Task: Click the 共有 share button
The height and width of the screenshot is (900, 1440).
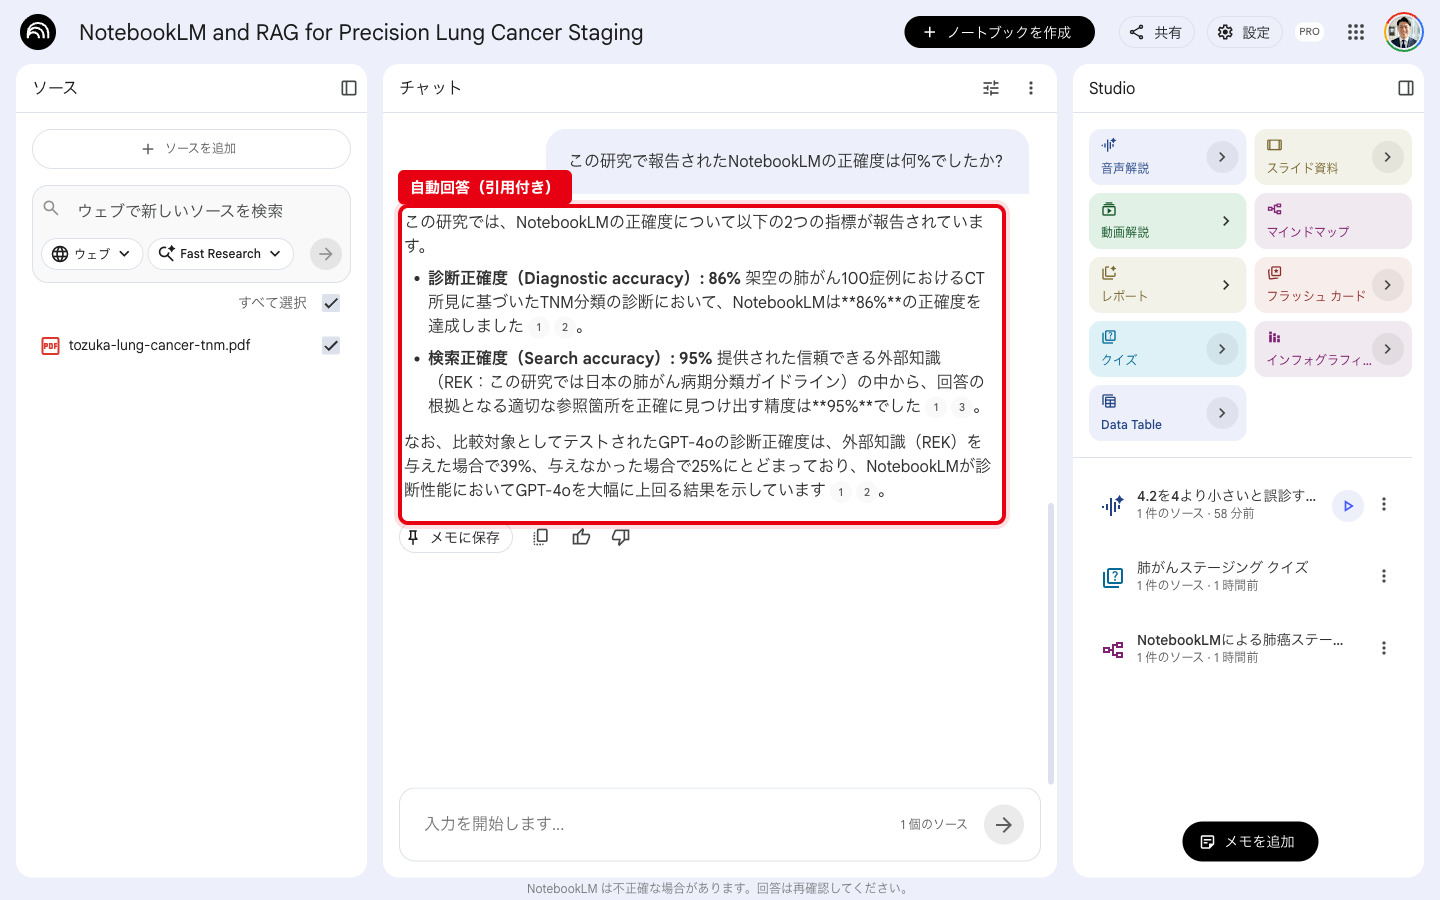Action: click(1157, 32)
